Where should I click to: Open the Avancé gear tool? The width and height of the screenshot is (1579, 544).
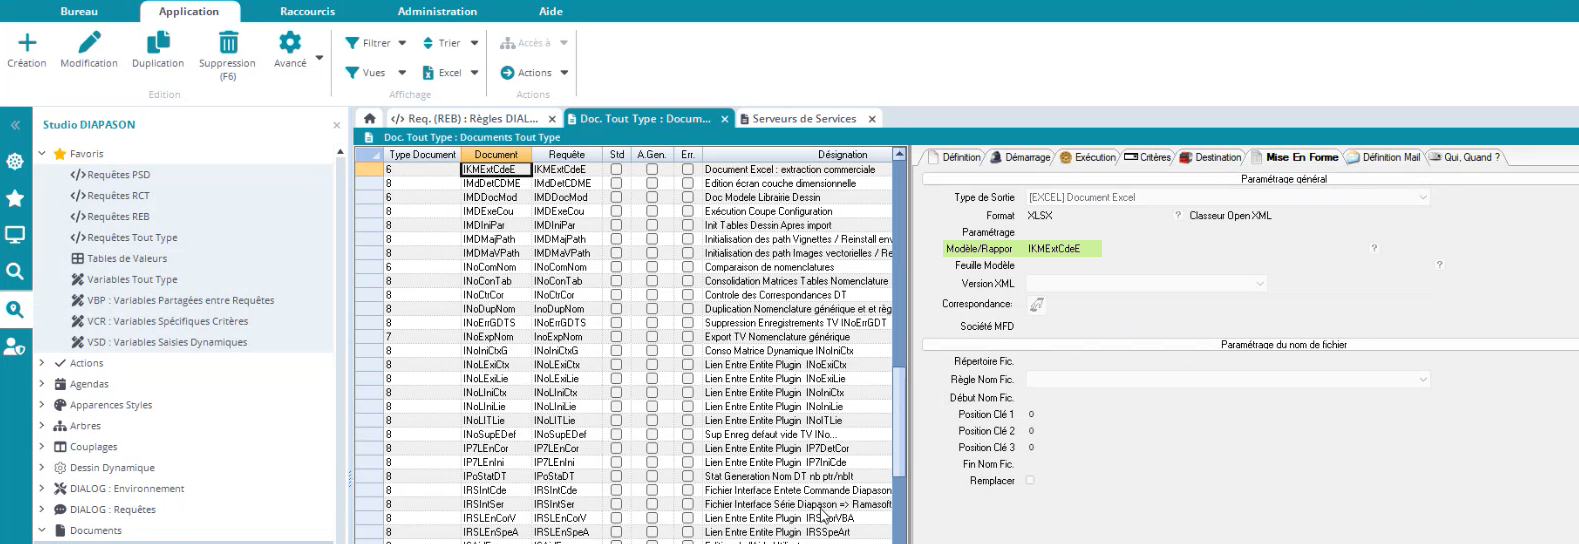[x=290, y=43]
